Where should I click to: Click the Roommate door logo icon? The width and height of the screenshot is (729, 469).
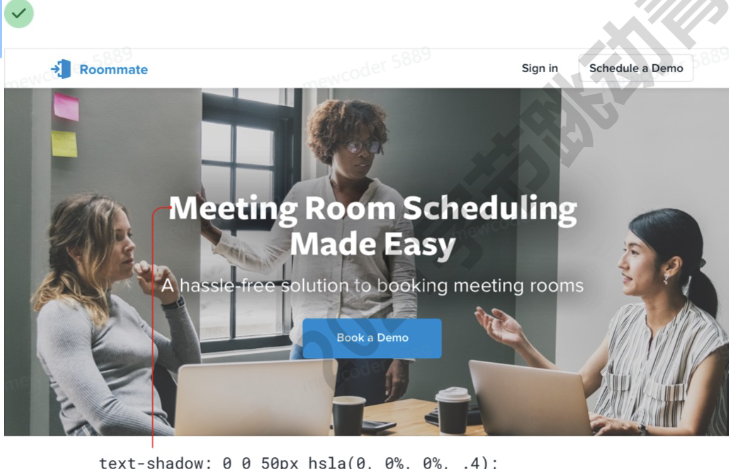coord(61,69)
